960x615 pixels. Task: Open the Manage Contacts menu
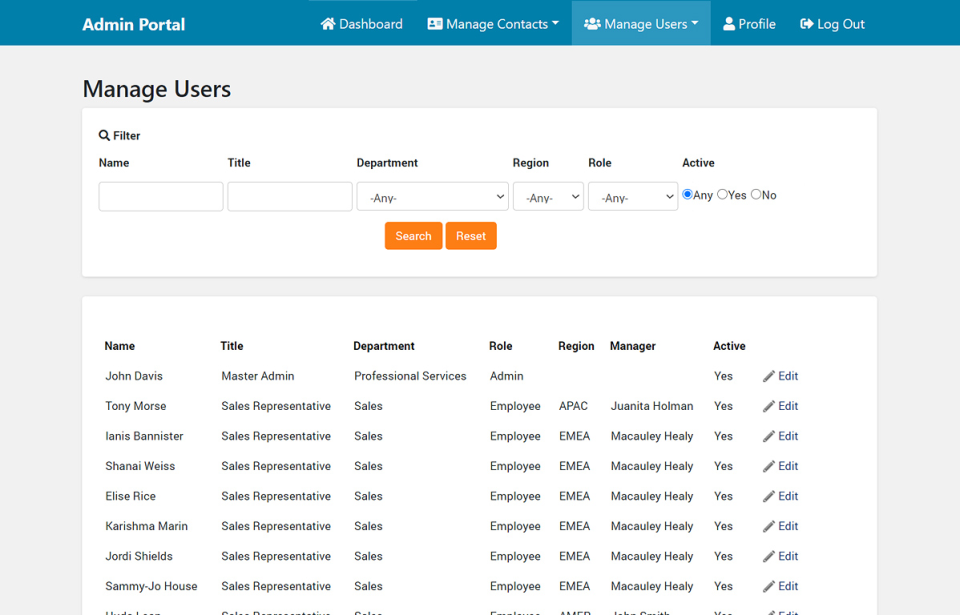point(494,24)
